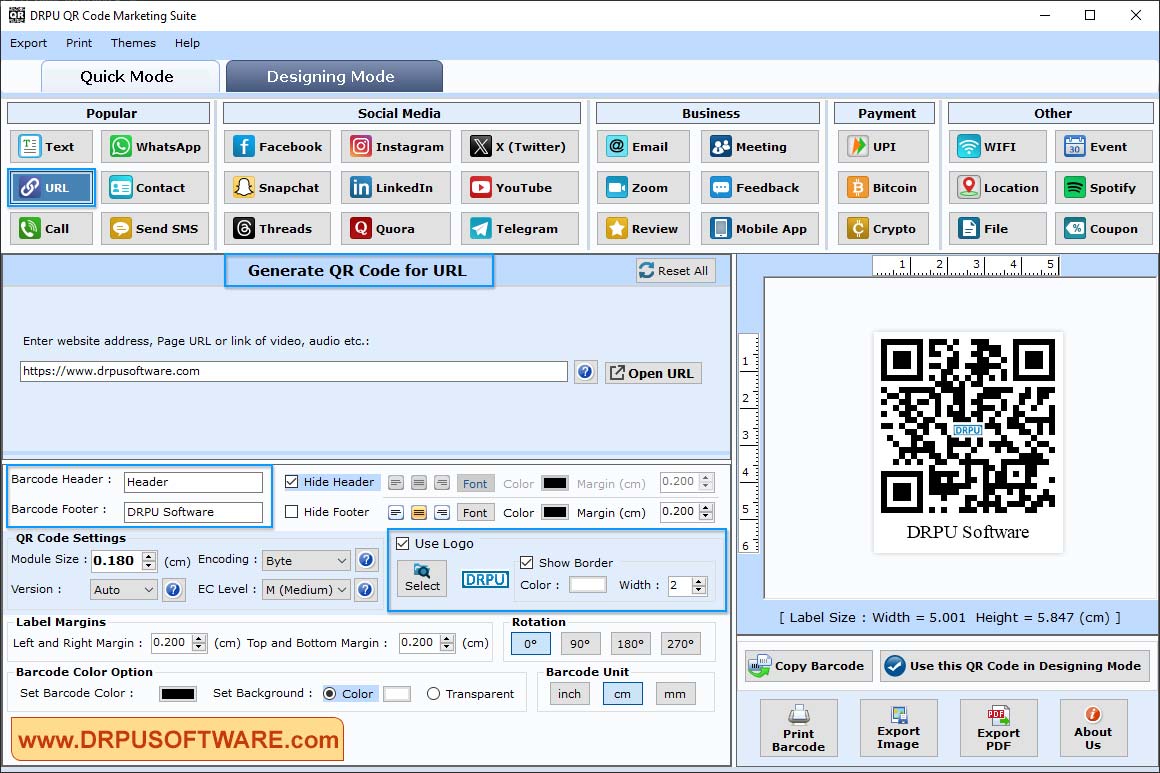Choose the Zoom QR code option

(643, 188)
